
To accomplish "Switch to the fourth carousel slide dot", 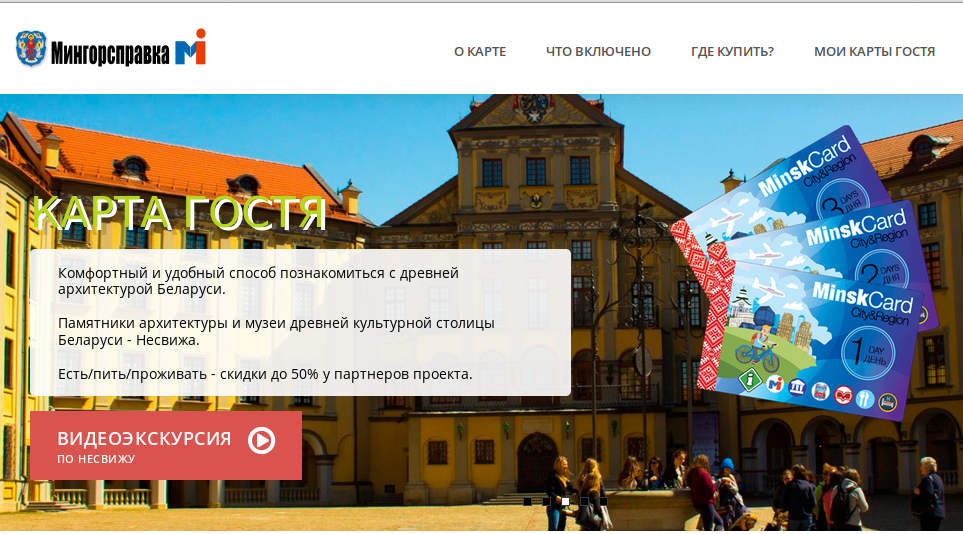I will point(584,501).
